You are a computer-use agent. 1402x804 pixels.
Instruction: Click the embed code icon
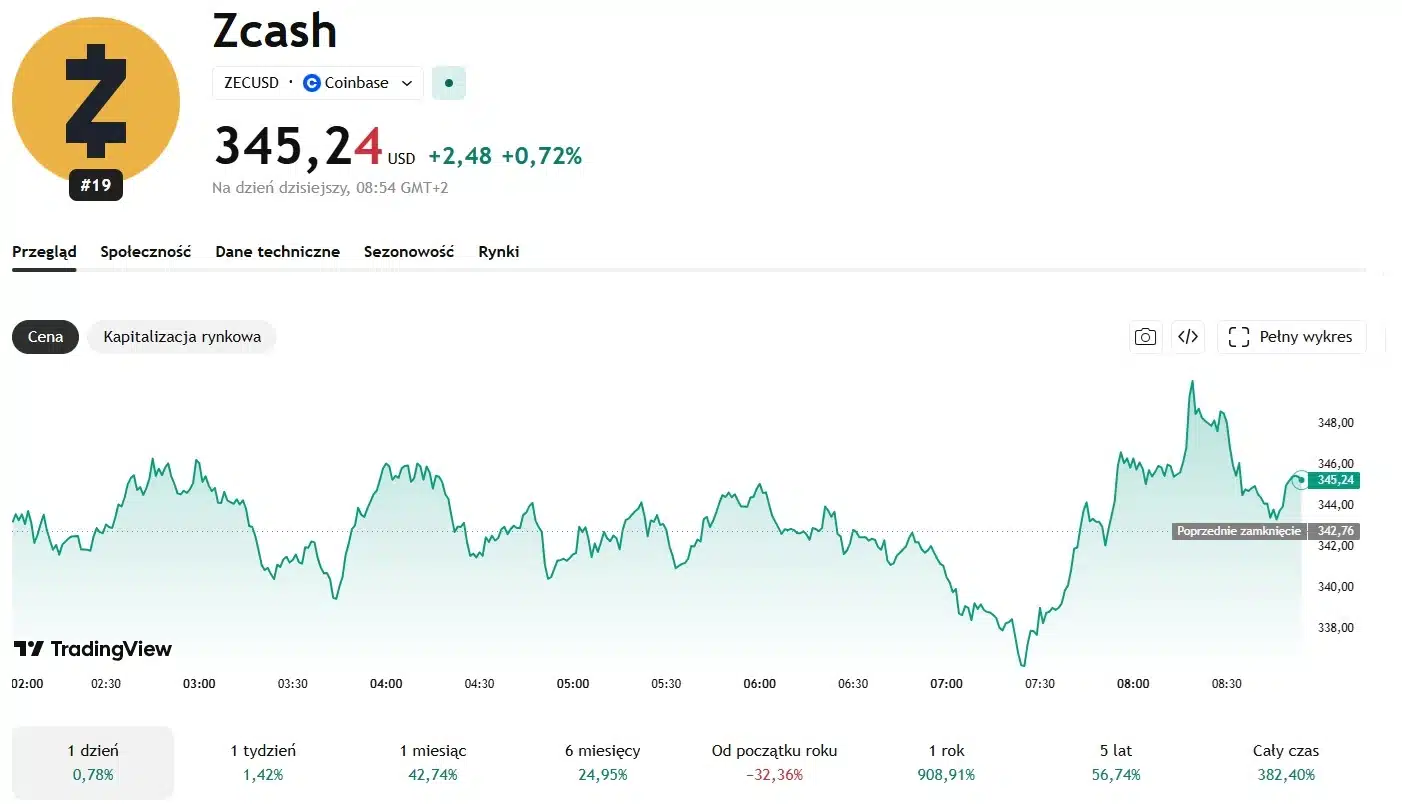1188,337
